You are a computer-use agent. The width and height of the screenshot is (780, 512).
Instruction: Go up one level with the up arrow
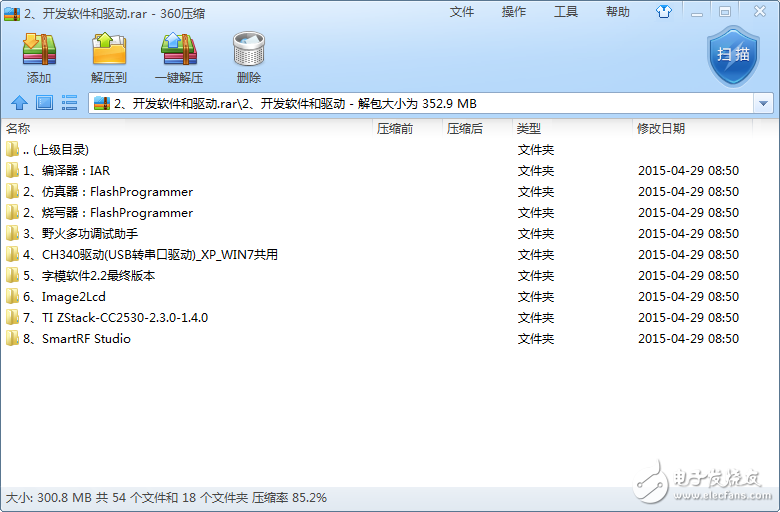pos(18,103)
